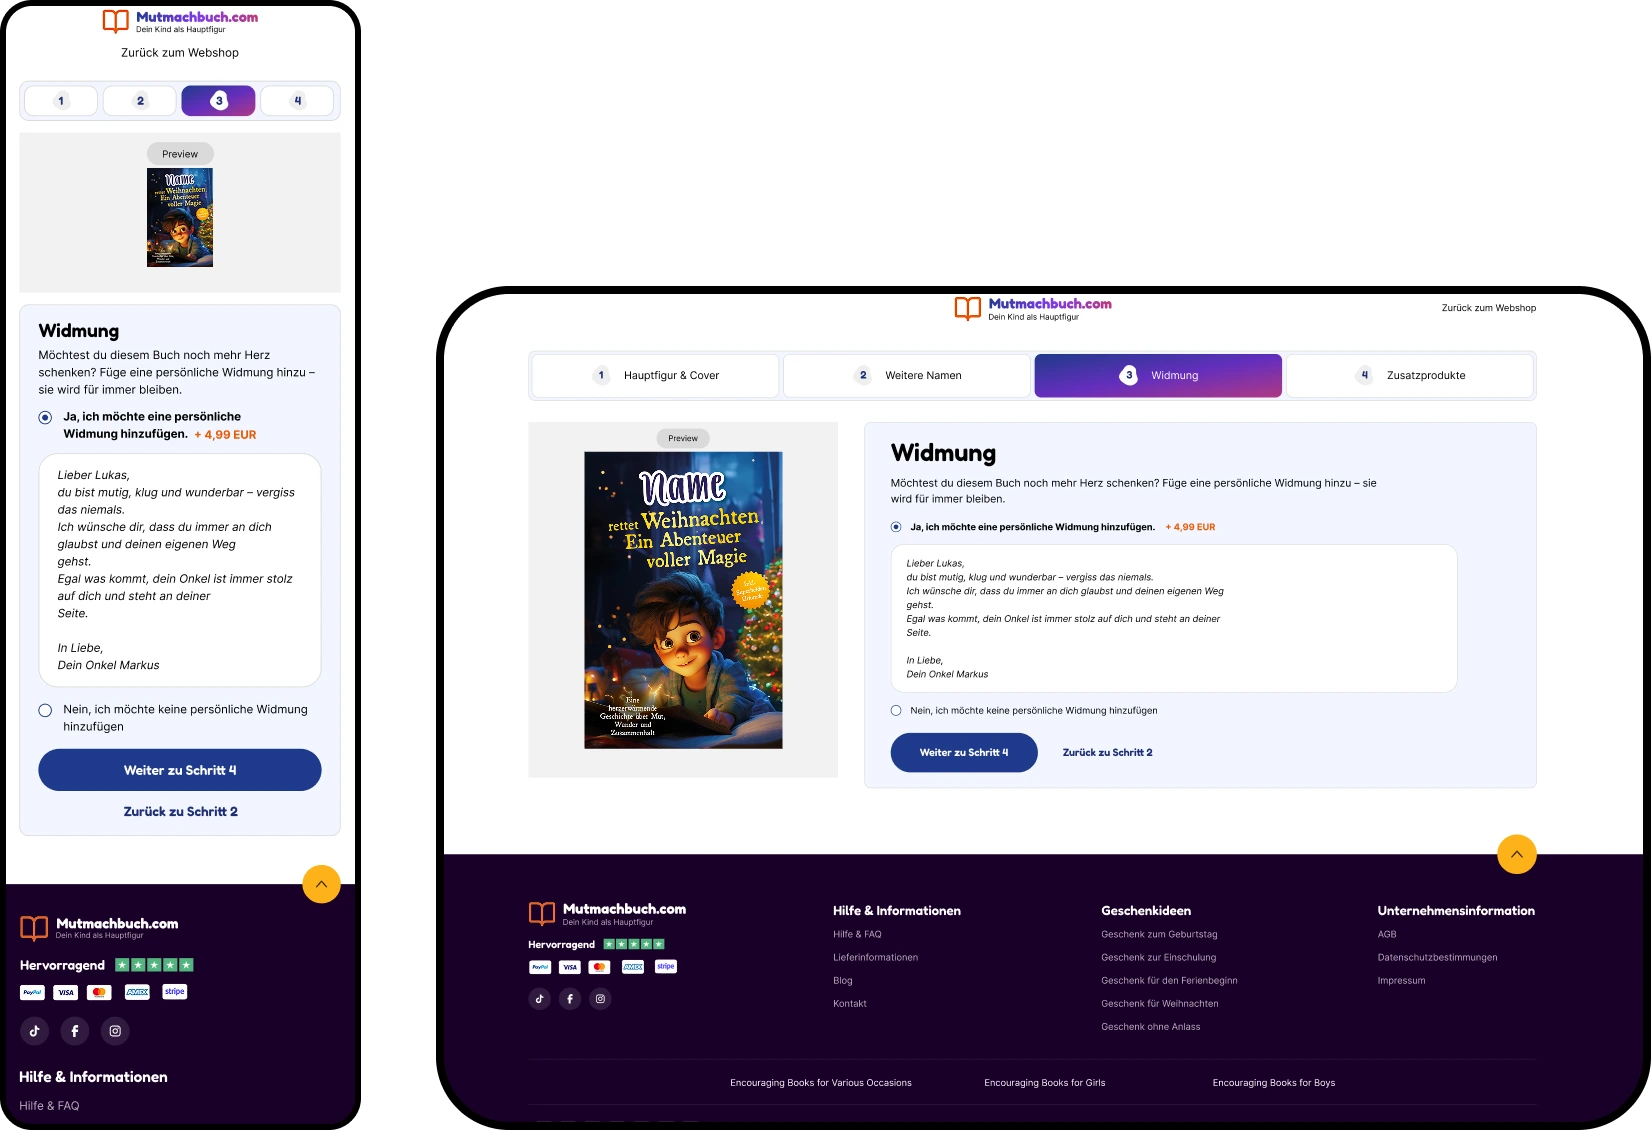Click the orange scroll-to-top arrow in desktop view
1651x1130 pixels.
(1516, 854)
